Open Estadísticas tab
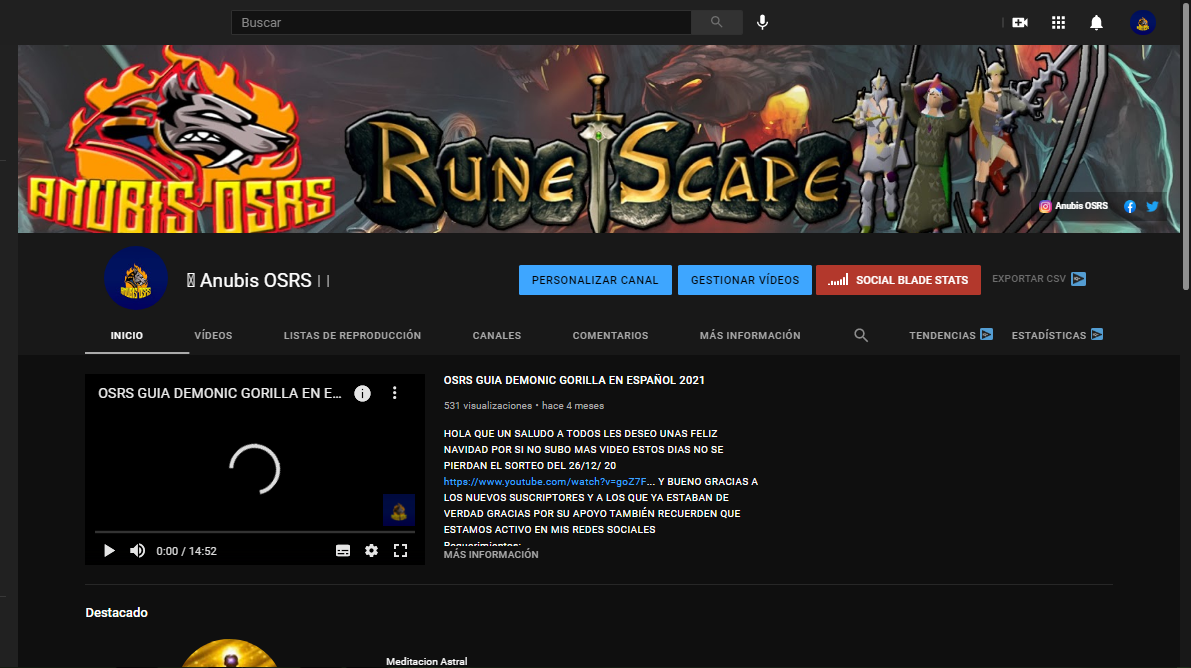This screenshot has height=668, width=1191. pos(1057,335)
